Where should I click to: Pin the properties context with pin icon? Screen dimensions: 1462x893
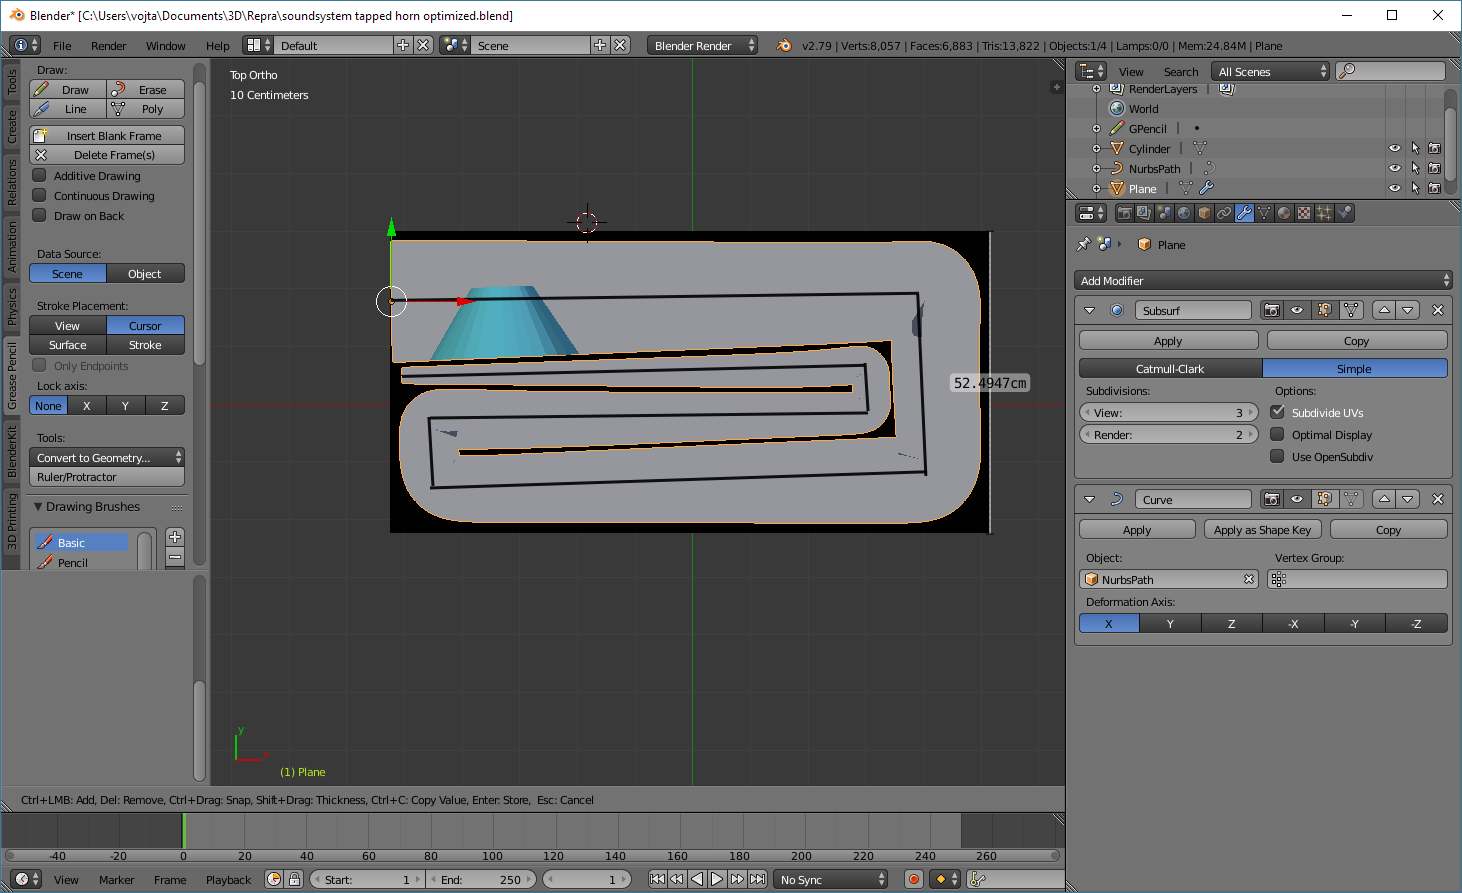[x=1083, y=244]
